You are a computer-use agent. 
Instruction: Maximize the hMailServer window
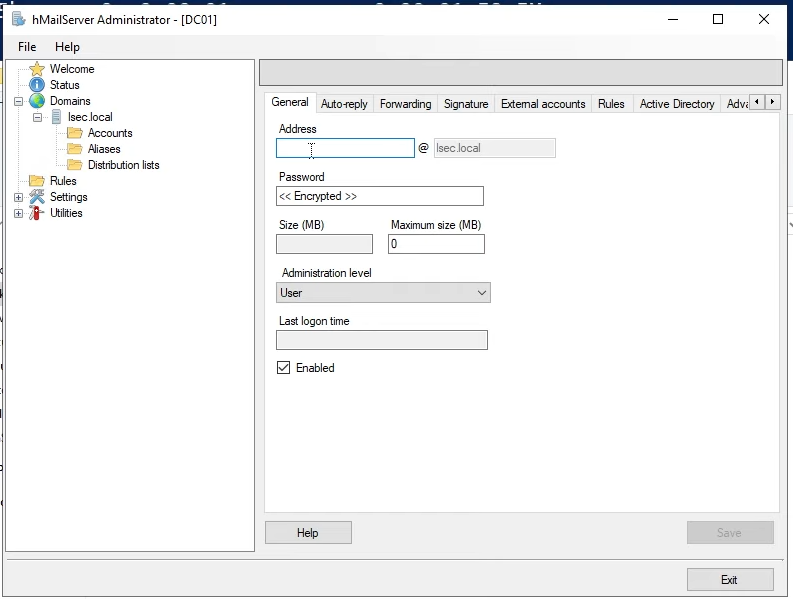coord(718,19)
